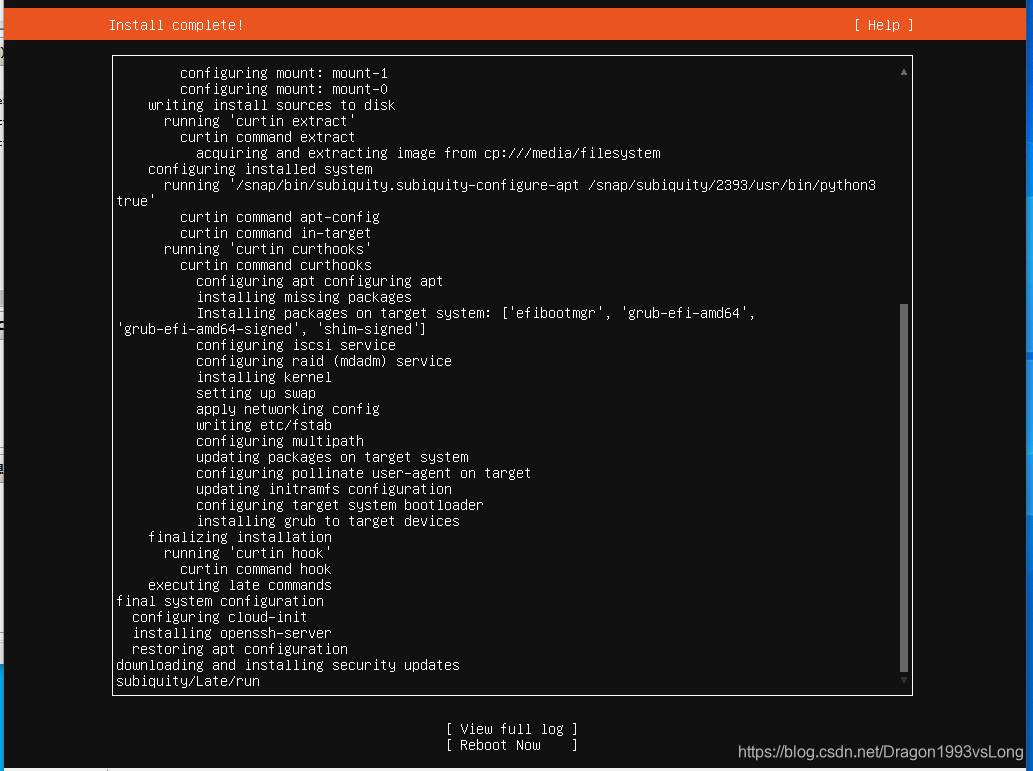Click the View full log button
Image resolution: width=1033 pixels, height=771 pixels.
pyautogui.click(x=511, y=729)
